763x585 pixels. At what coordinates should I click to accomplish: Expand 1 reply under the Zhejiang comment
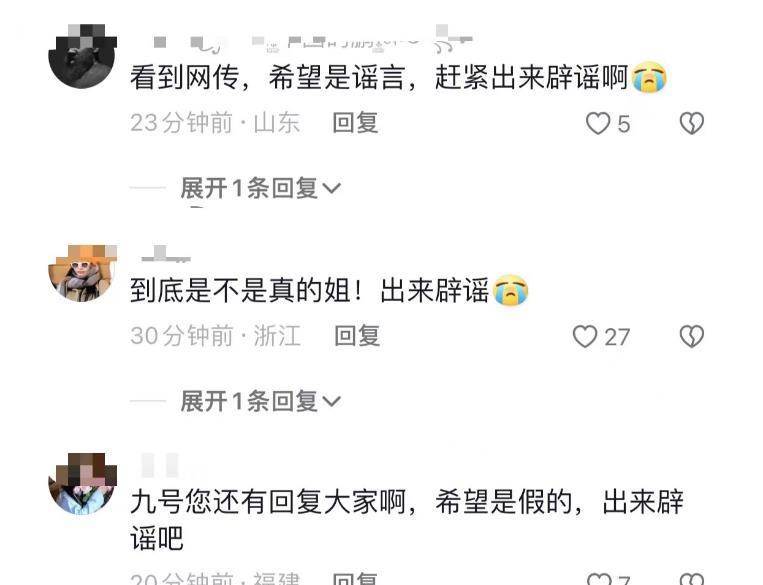coord(260,401)
